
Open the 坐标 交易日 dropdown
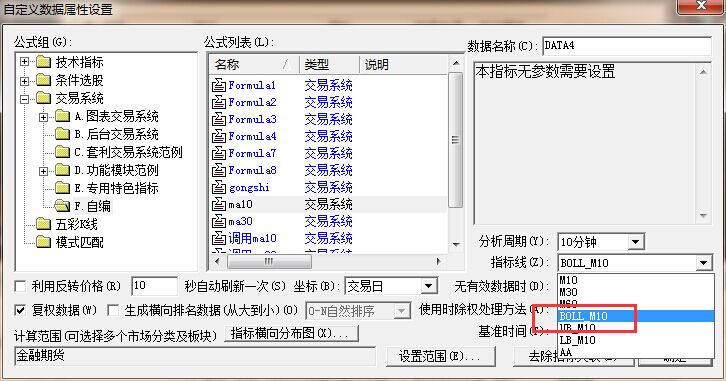(x=429, y=286)
